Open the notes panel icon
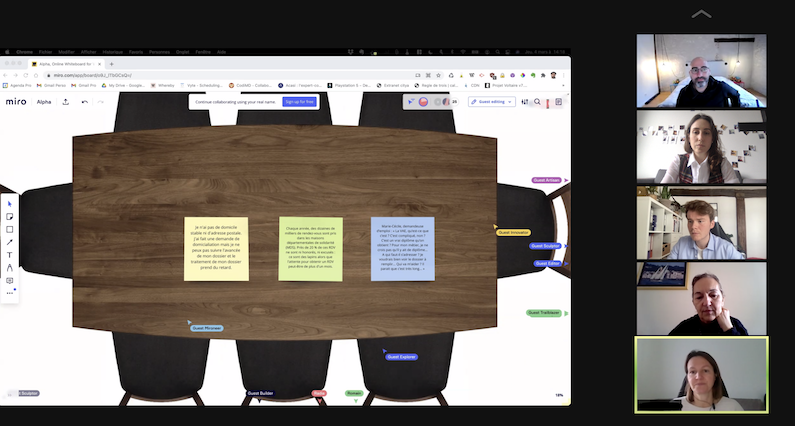This screenshot has width=795, height=426. tap(559, 102)
